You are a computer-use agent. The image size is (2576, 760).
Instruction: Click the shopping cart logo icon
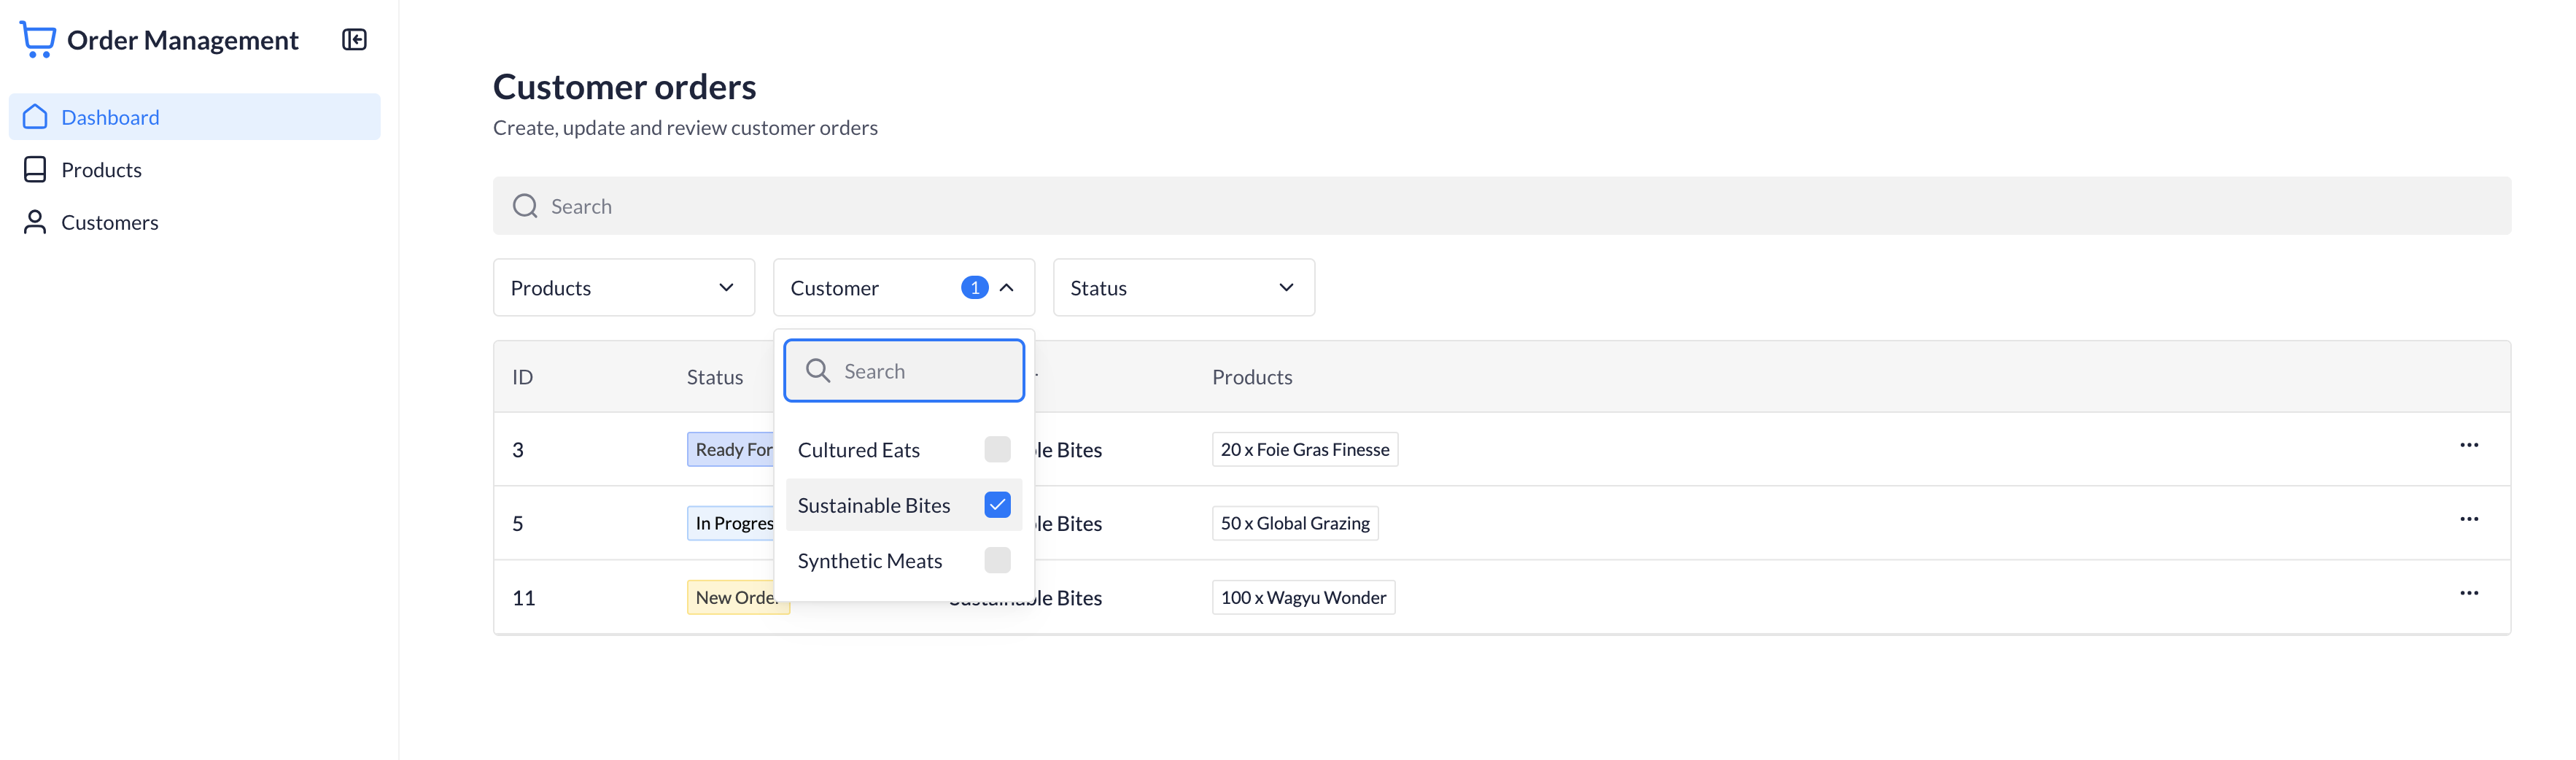(x=37, y=39)
